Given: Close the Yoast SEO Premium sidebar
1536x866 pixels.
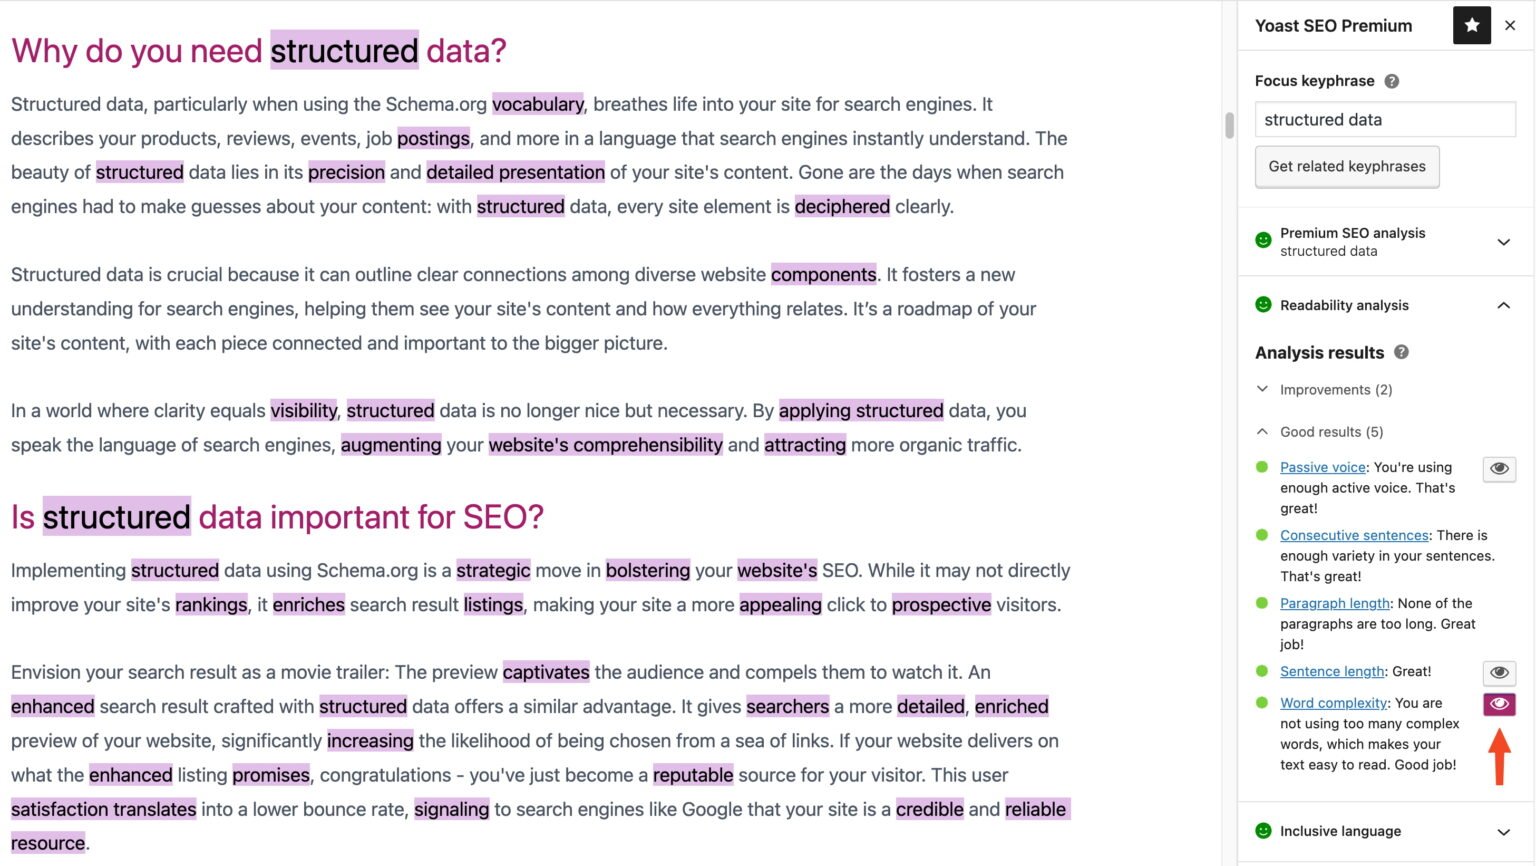Looking at the screenshot, I should click(1511, 25).
